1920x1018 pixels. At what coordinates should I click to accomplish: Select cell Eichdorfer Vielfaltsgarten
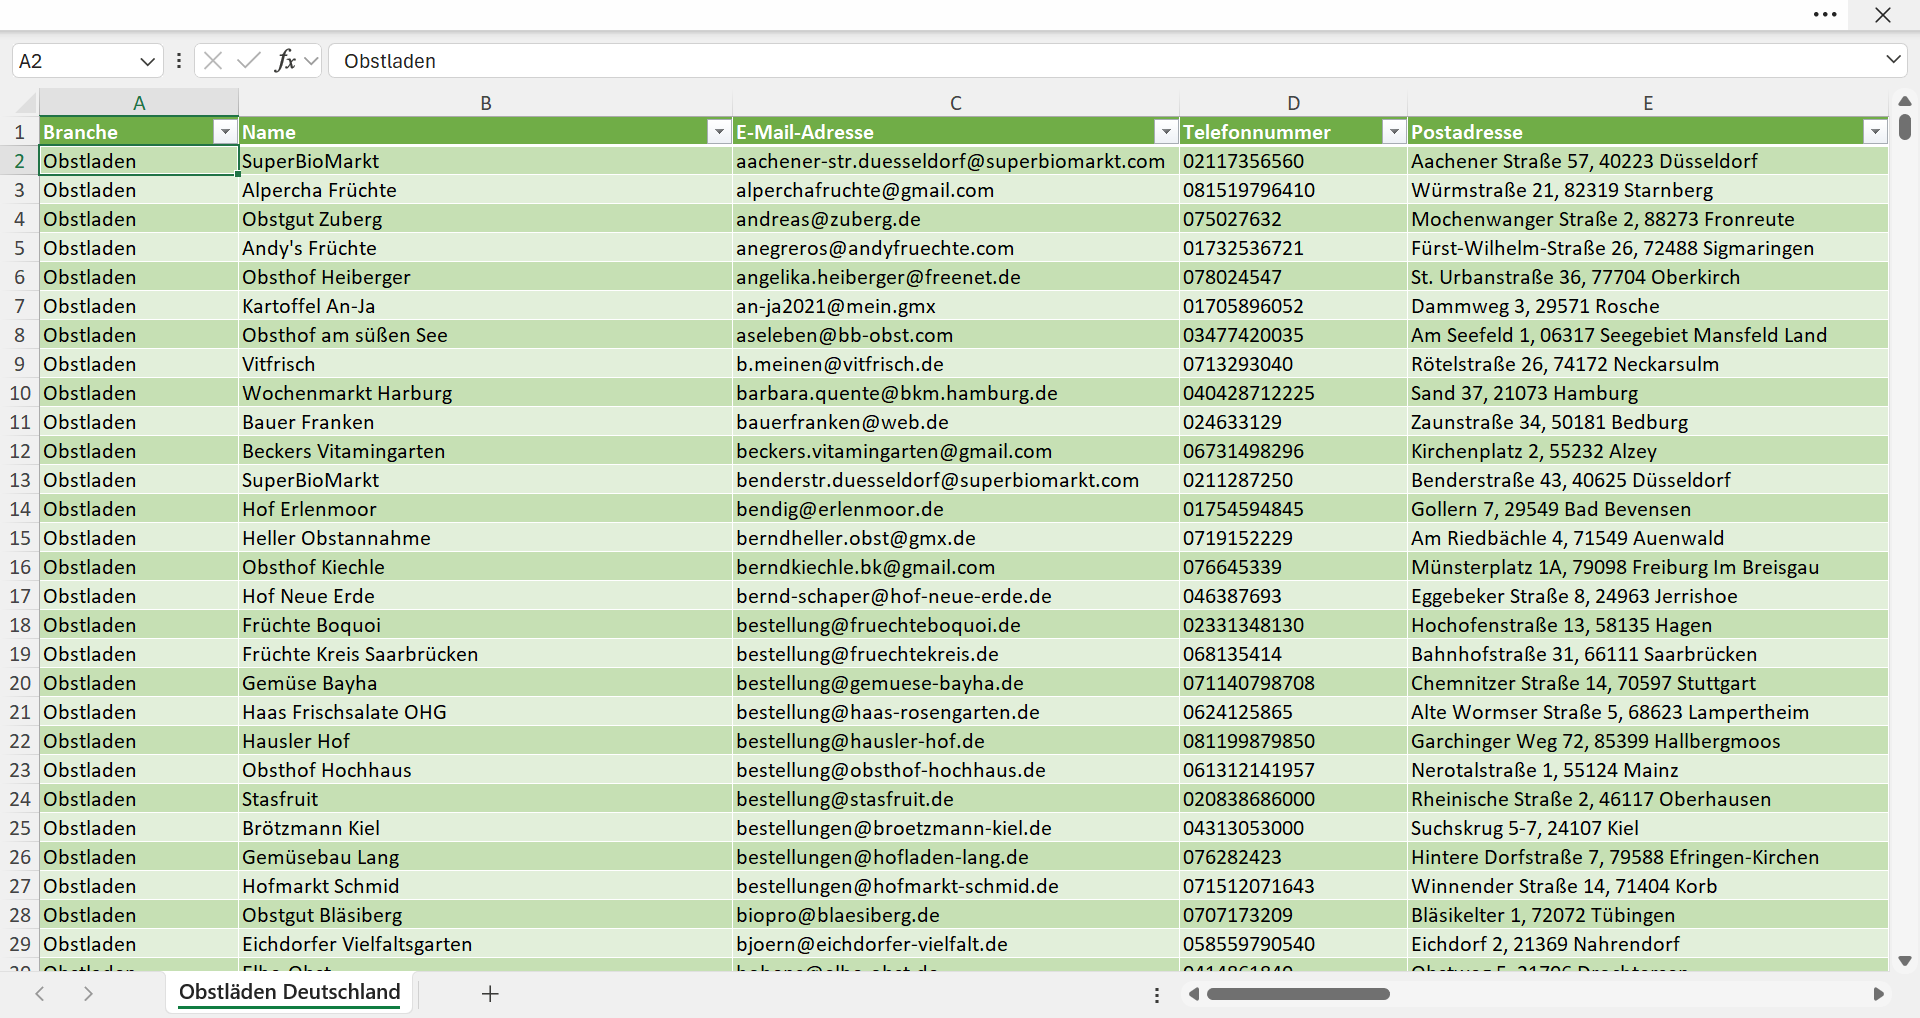tap(486, 944)
